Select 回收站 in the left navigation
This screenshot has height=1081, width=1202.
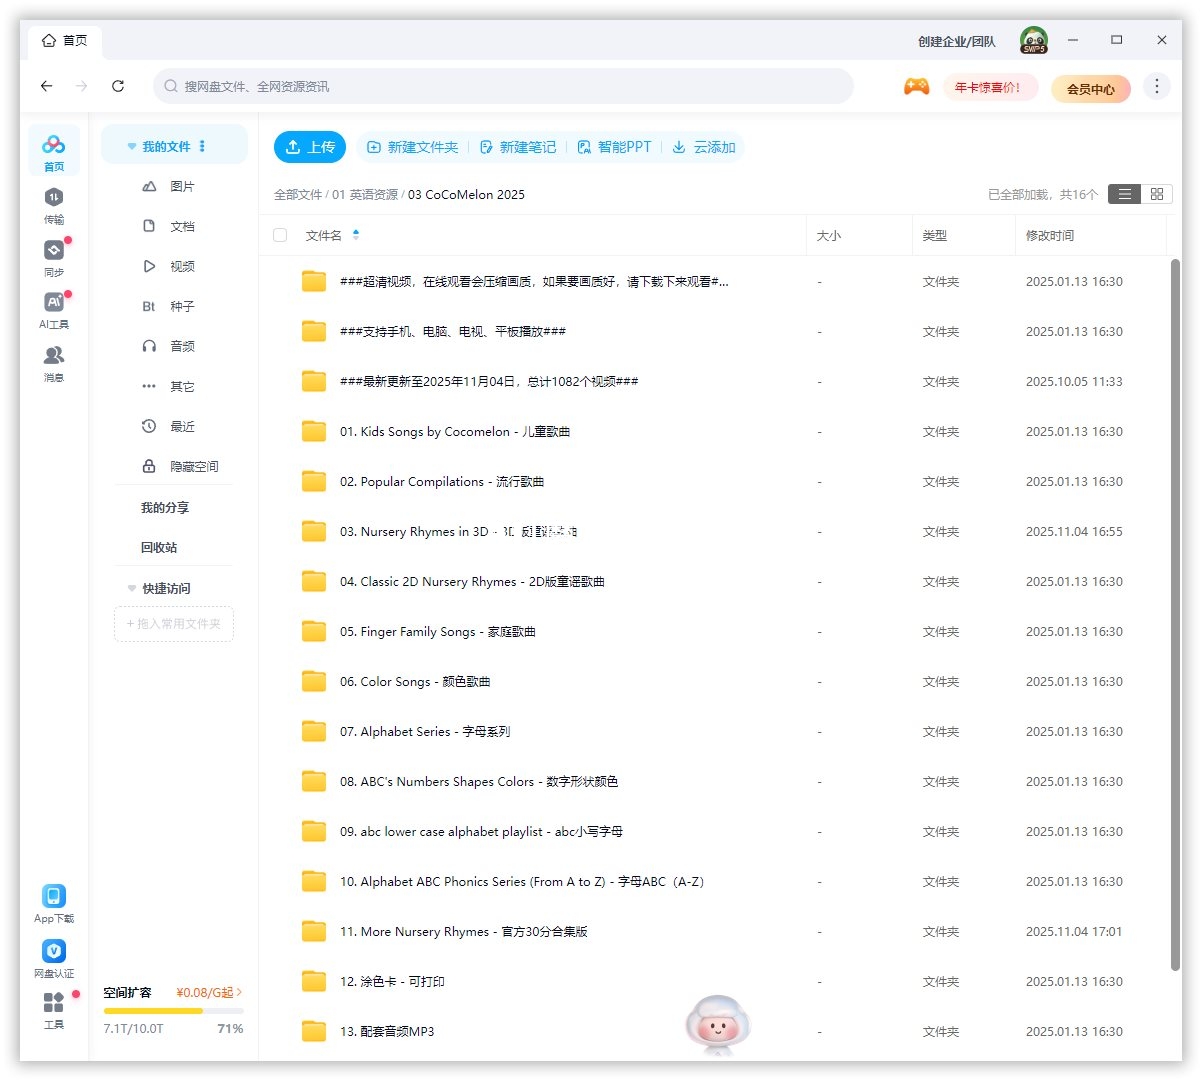pos(164,547)
